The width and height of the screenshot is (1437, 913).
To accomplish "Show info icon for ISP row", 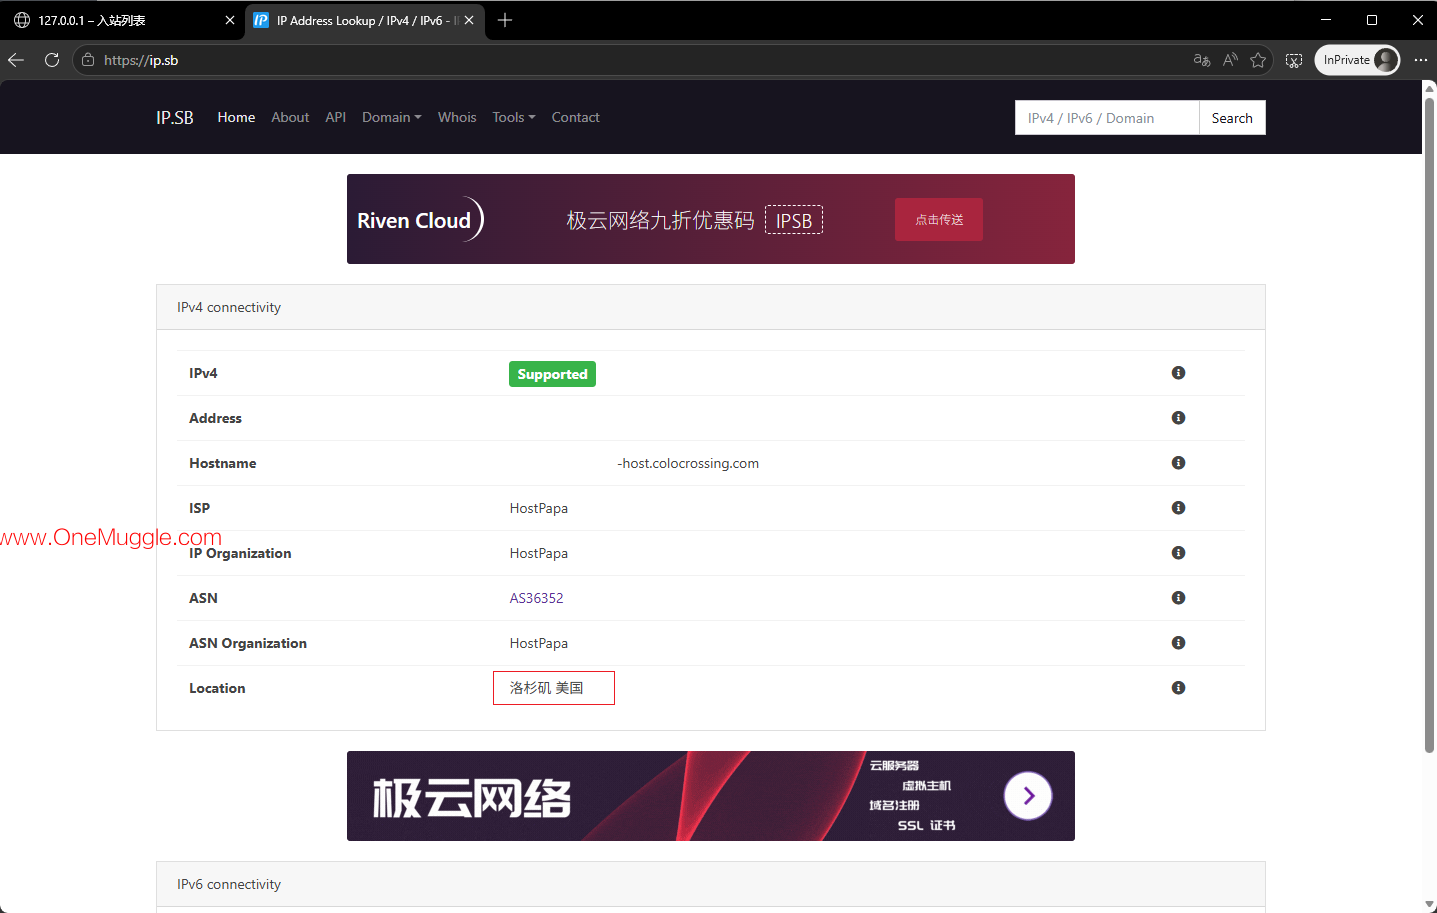I will [1178, 508].
